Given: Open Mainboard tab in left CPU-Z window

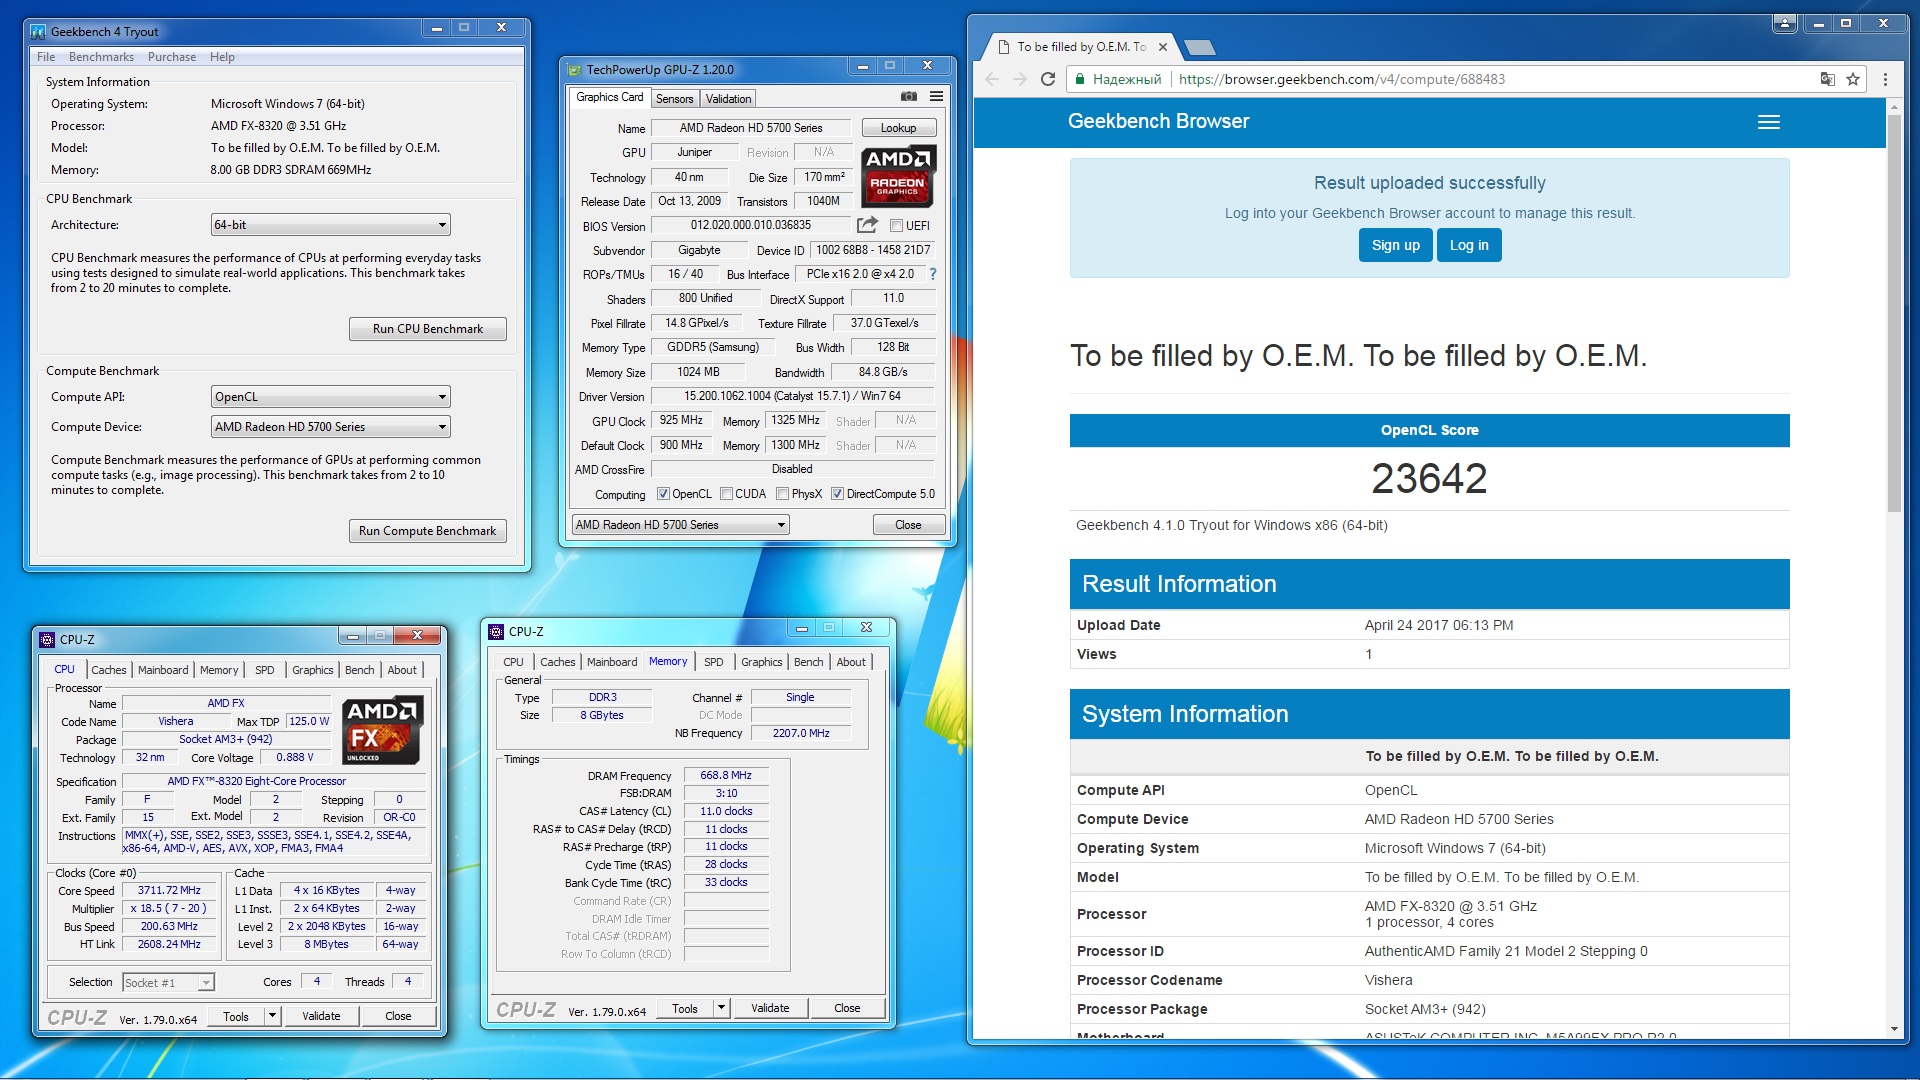Looking at the screenshot, I should pyautogui.click(x=163, y=670).
